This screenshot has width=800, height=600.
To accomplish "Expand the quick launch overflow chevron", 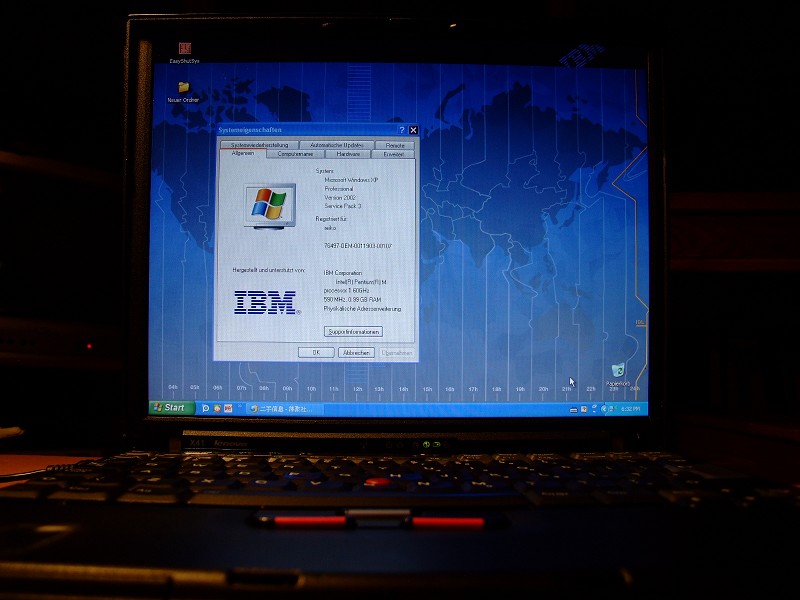I will [239, 406].
